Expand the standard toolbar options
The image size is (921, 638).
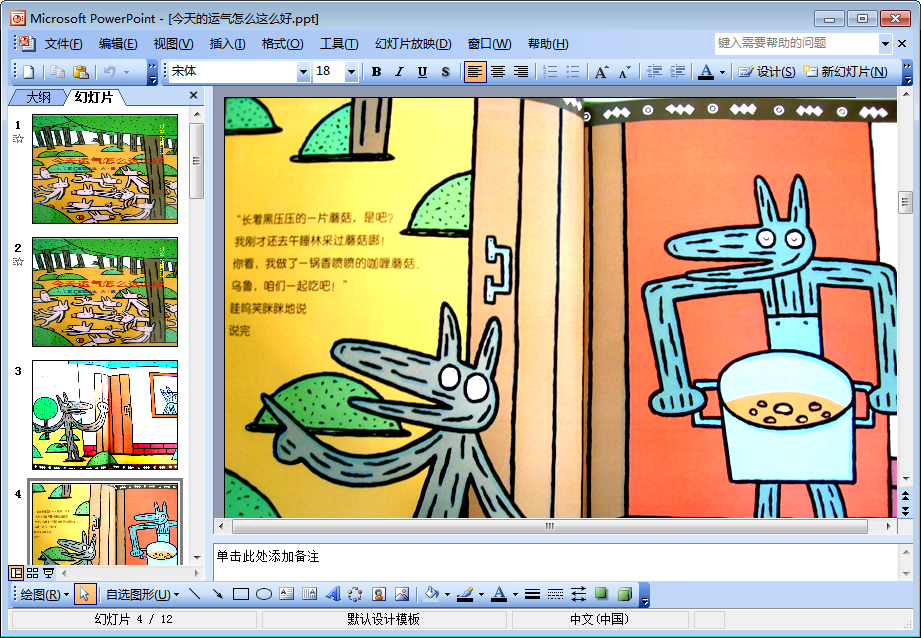[152, 72]
